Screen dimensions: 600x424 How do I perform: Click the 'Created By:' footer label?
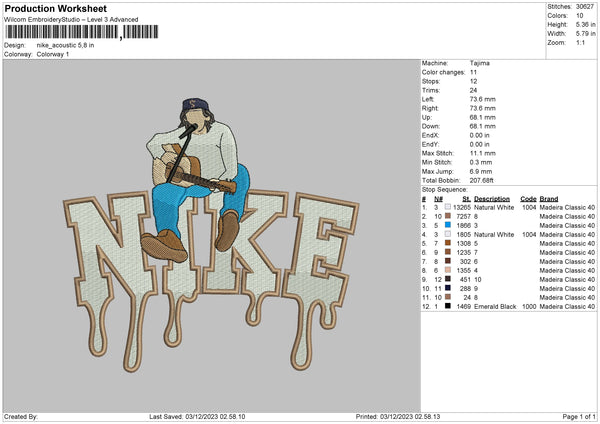click(21, 417)
